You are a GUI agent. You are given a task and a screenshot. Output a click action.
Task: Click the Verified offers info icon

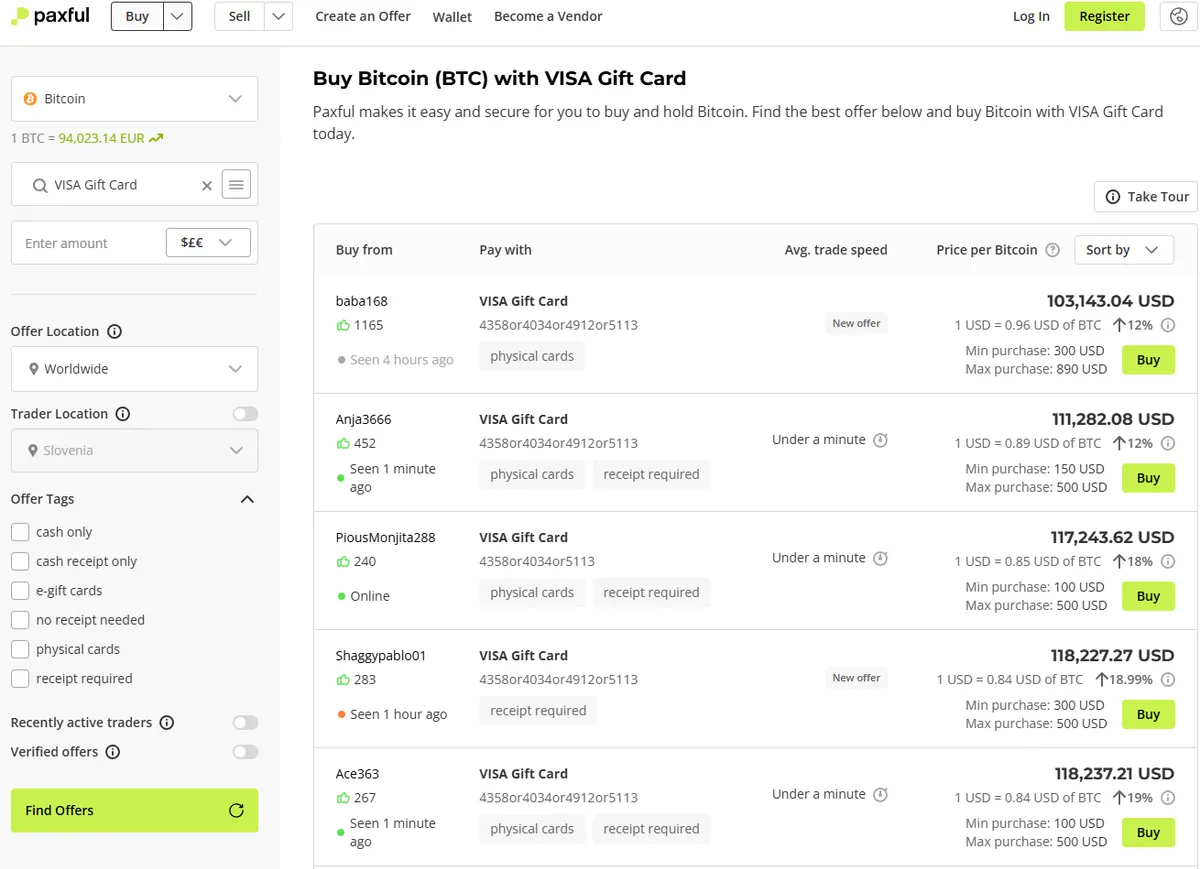[x=113, y=752]
